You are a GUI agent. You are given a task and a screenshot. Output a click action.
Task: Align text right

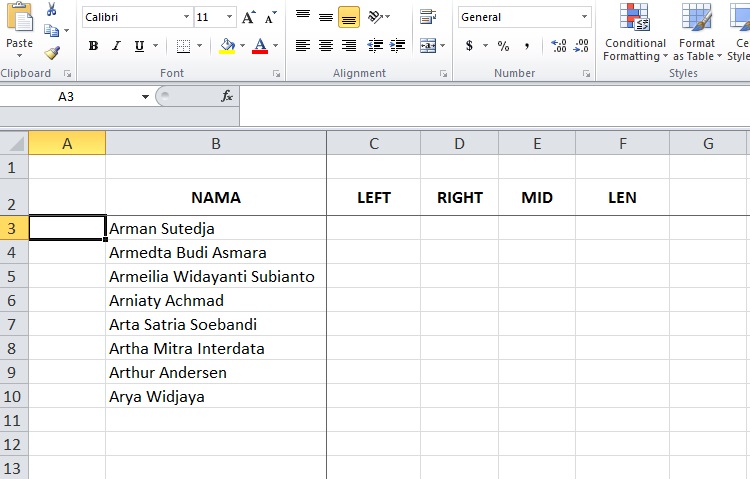click(349, 46)
